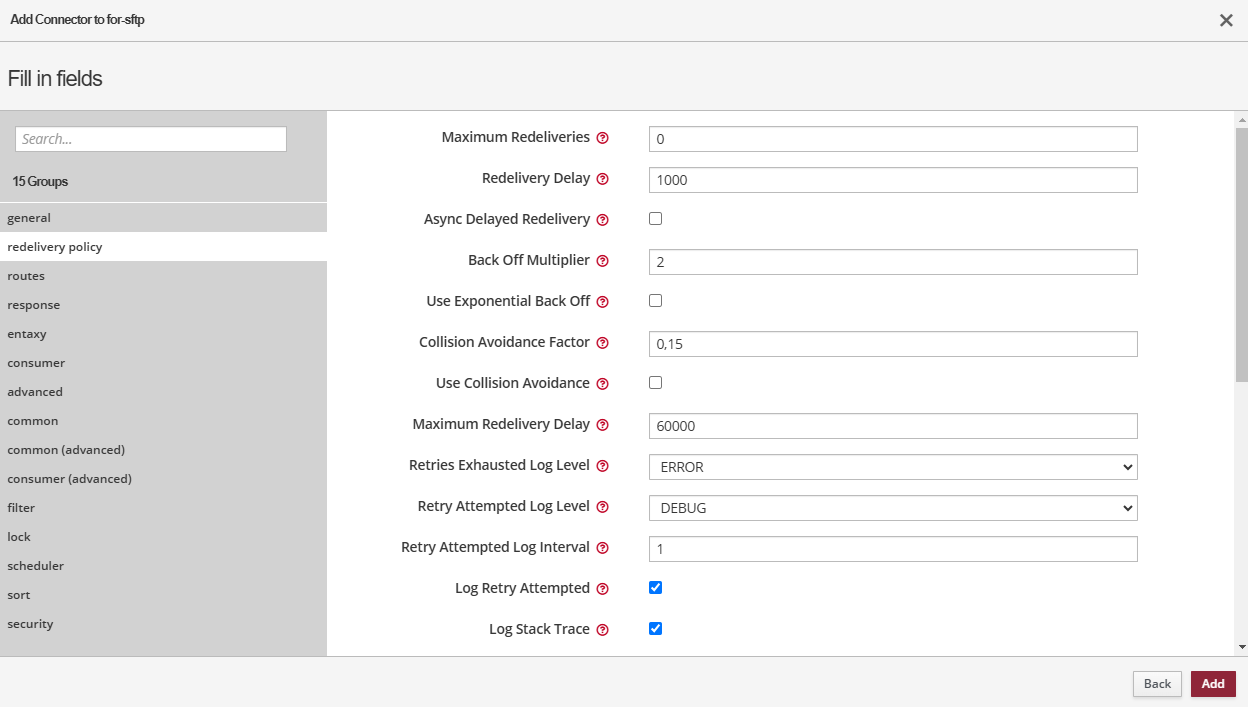
Task: Show help for Maximum Redelivery Delay
Action: coord(602,425)
